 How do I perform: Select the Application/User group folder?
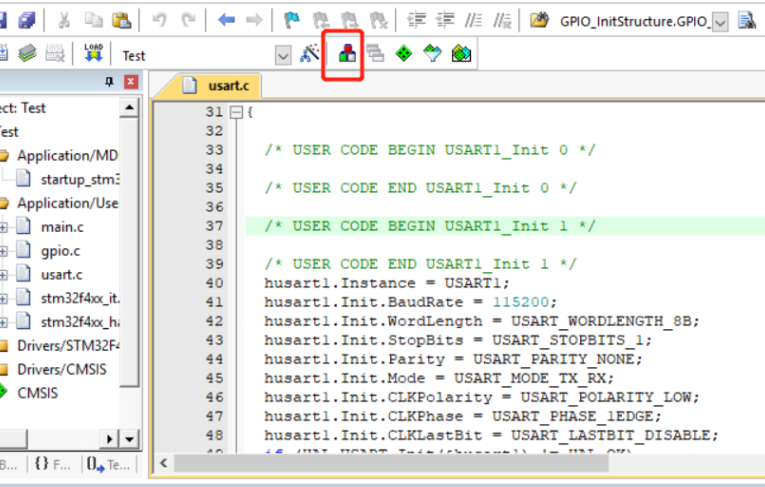(x=67, y=203)
